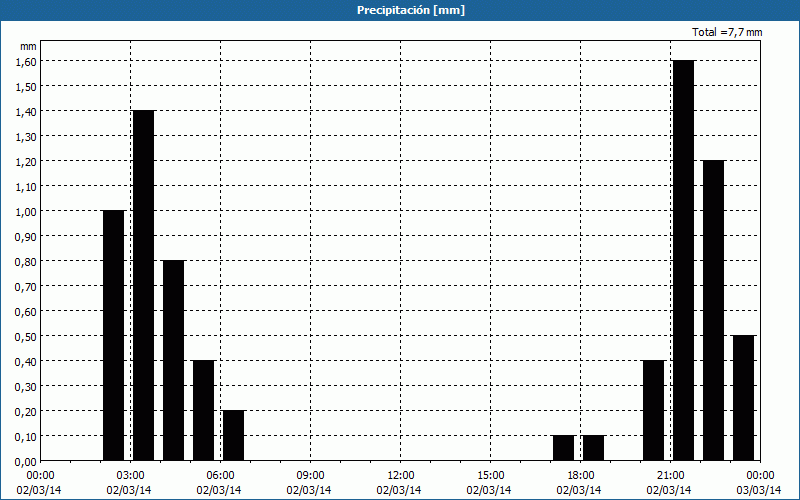Click the 0,10 mm bar just before 18:00
The image size is (800, 500).
tap(564, 448)
